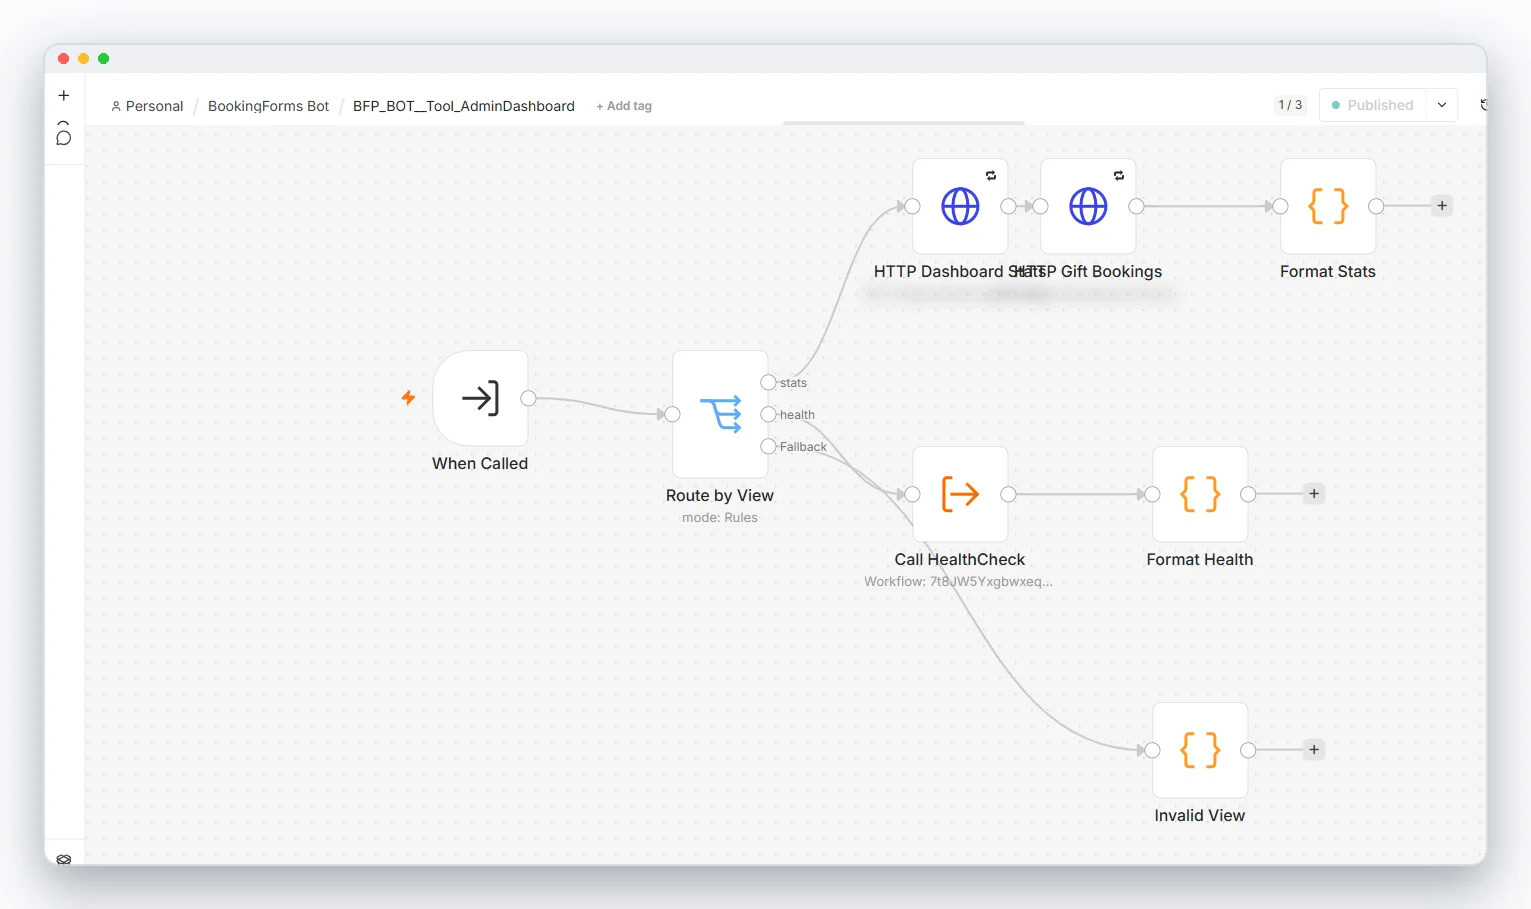1531x909 pixels.
Task: Click the Call HealthCheck output connector
Action: (1008, 494)
